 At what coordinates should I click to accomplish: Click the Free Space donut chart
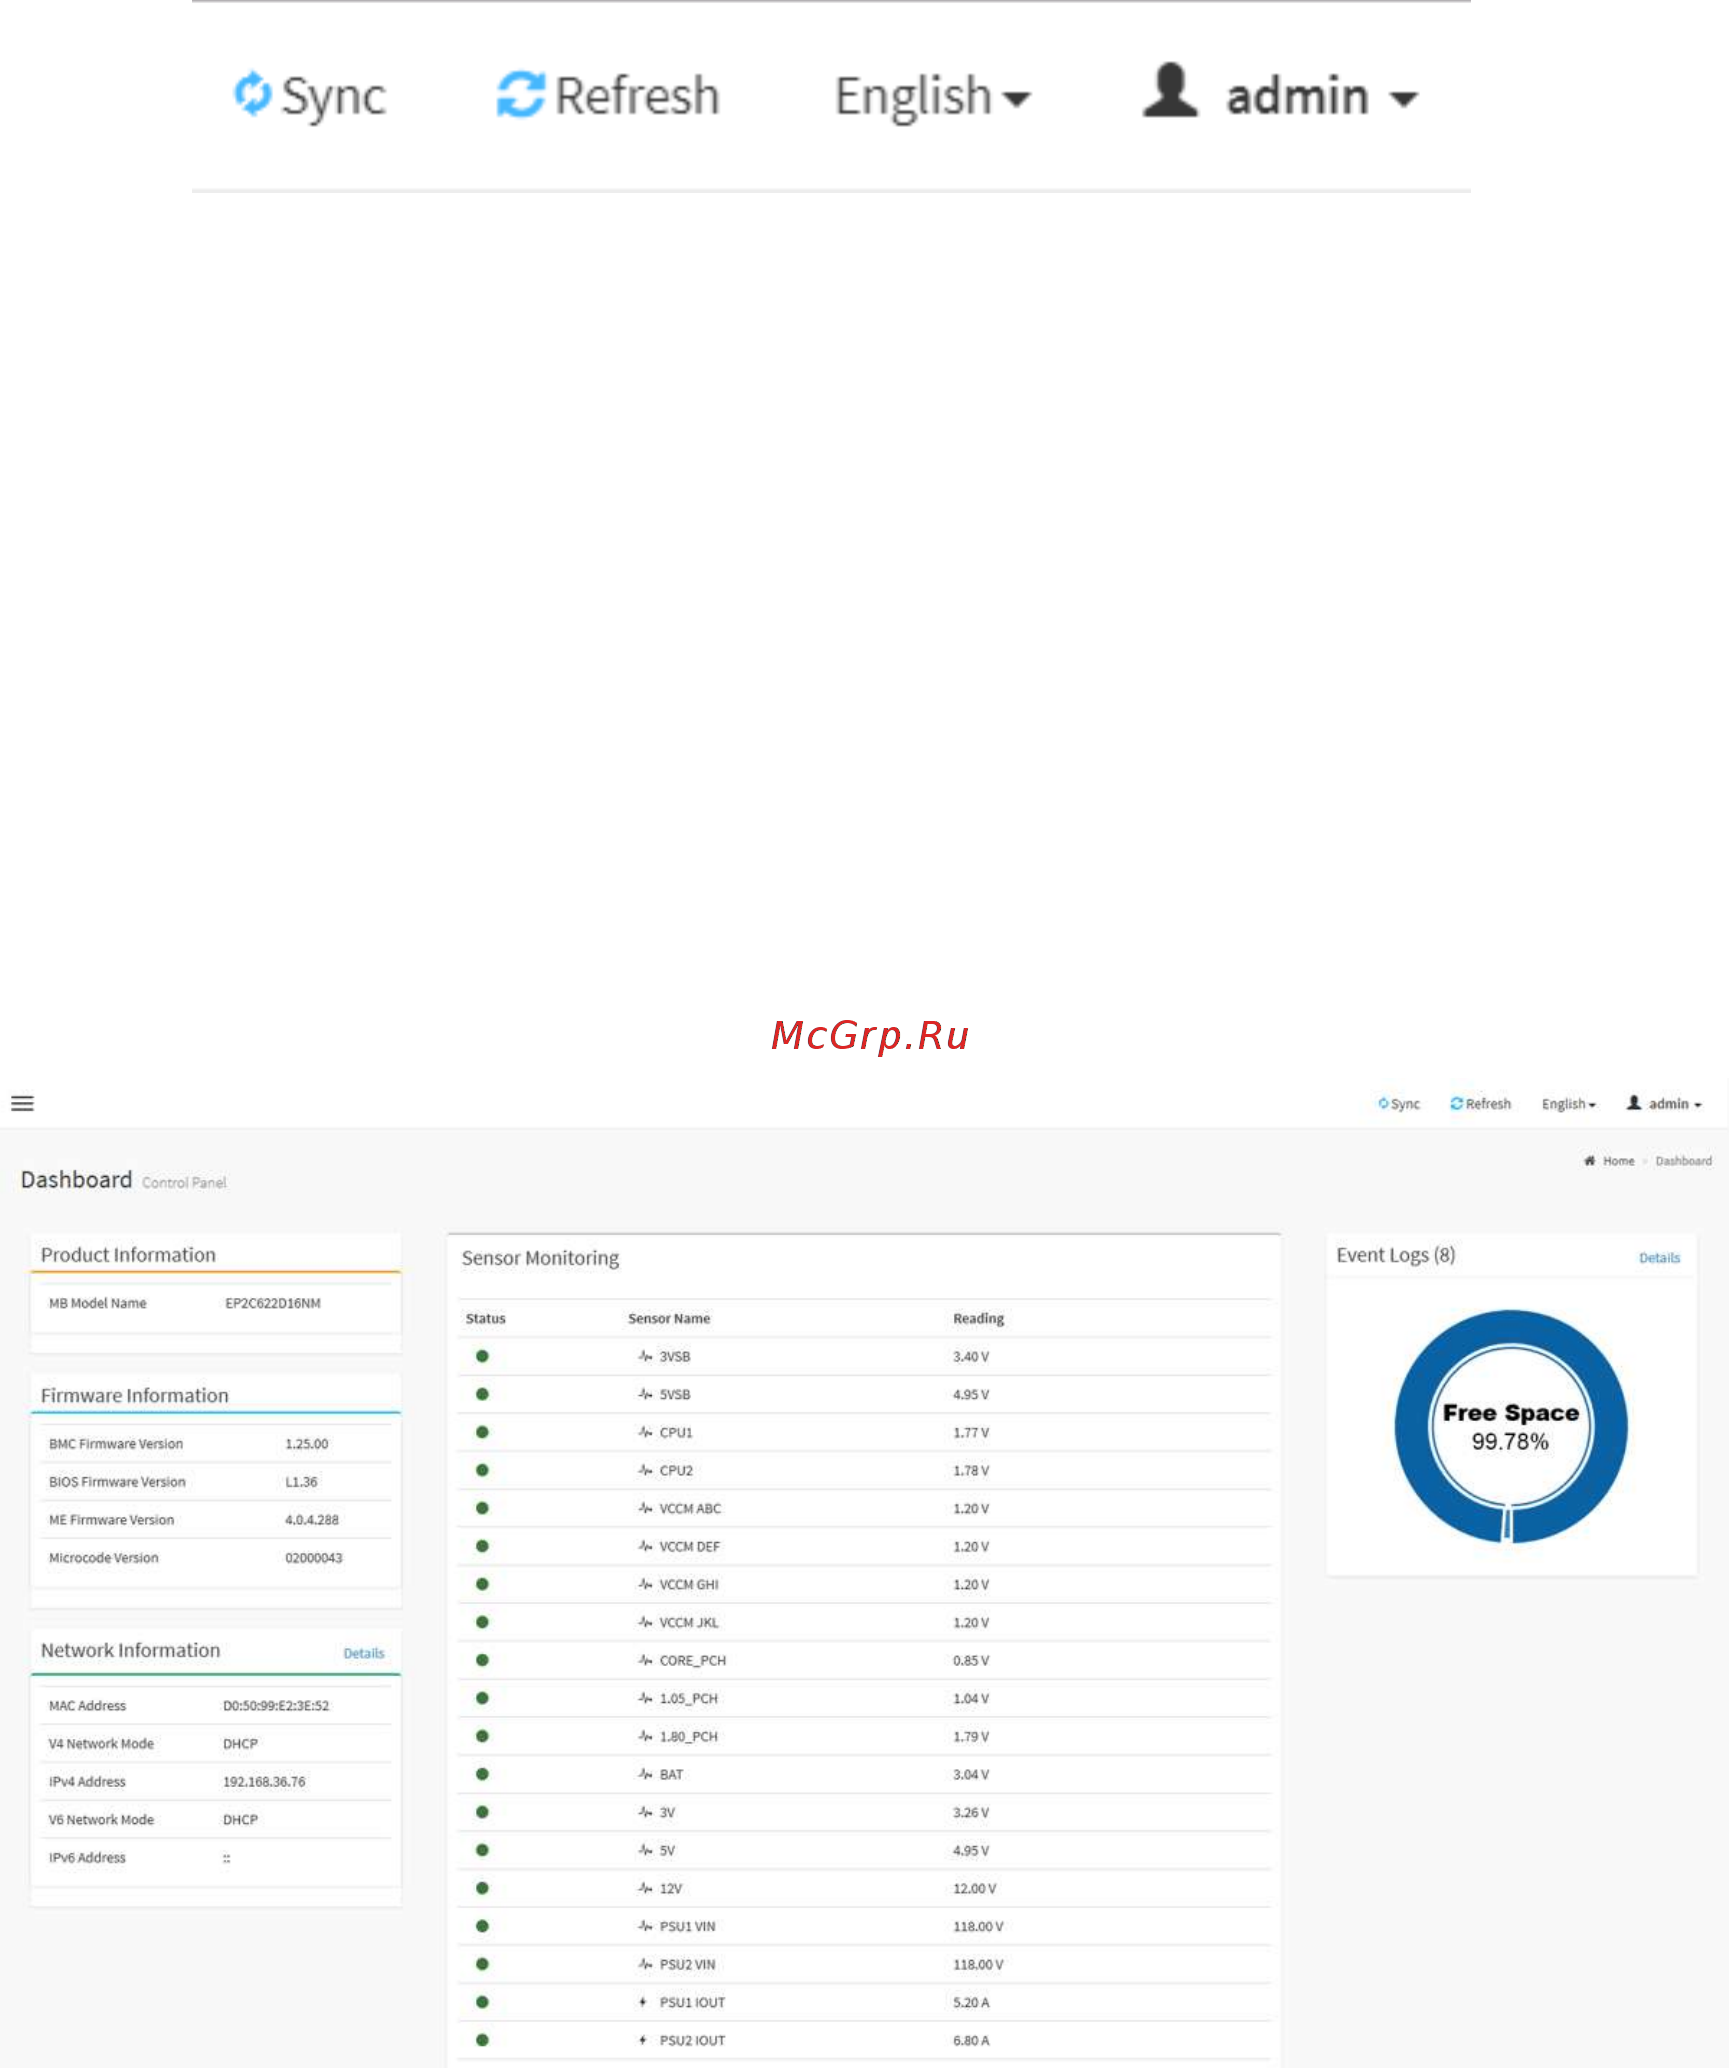[1511, 1426]
